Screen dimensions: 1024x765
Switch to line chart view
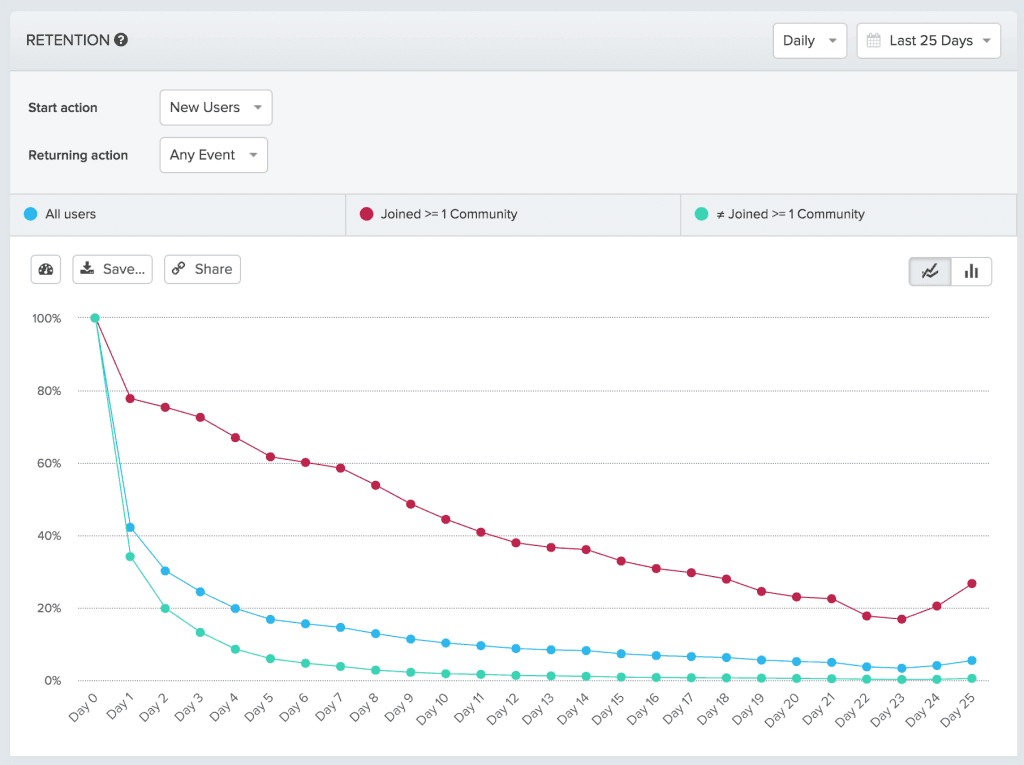point(930,271)
